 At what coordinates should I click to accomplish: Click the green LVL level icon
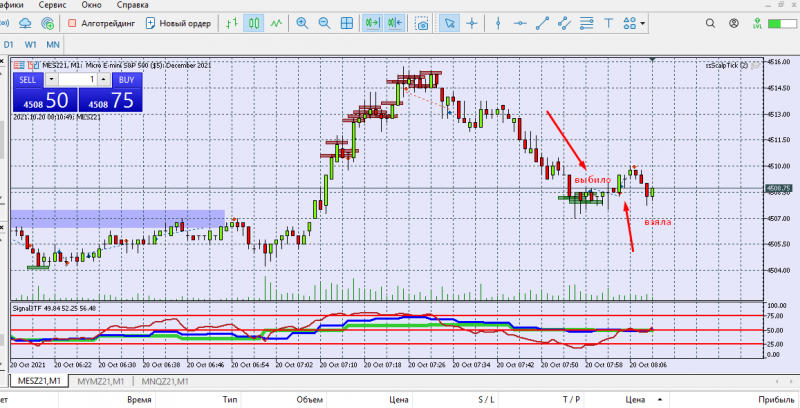[x=757, y=23]
